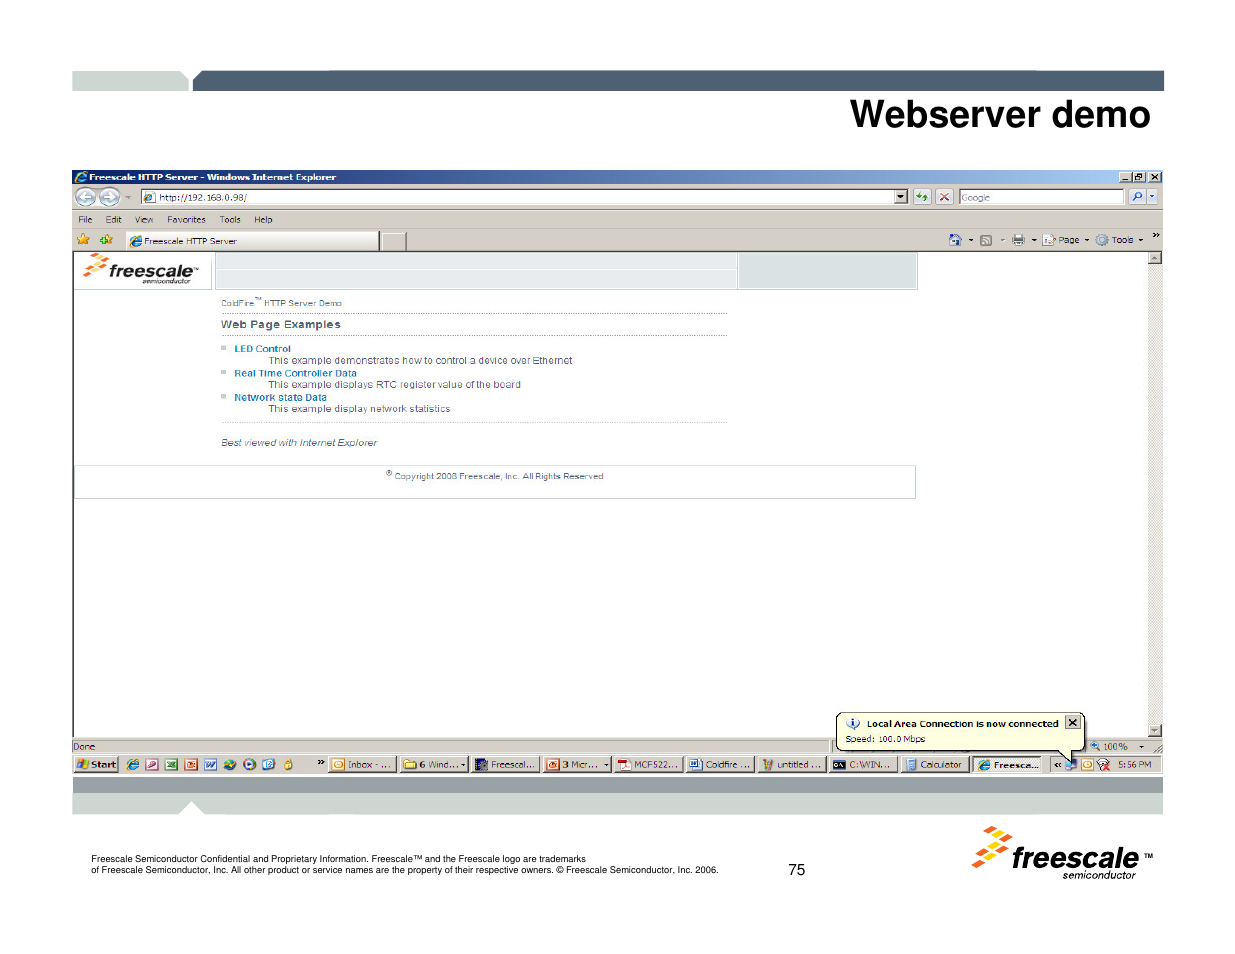Close the Local Area Connection balloon
Image resolution: width=1235 pixels, height=954 pixels.
1072,722
